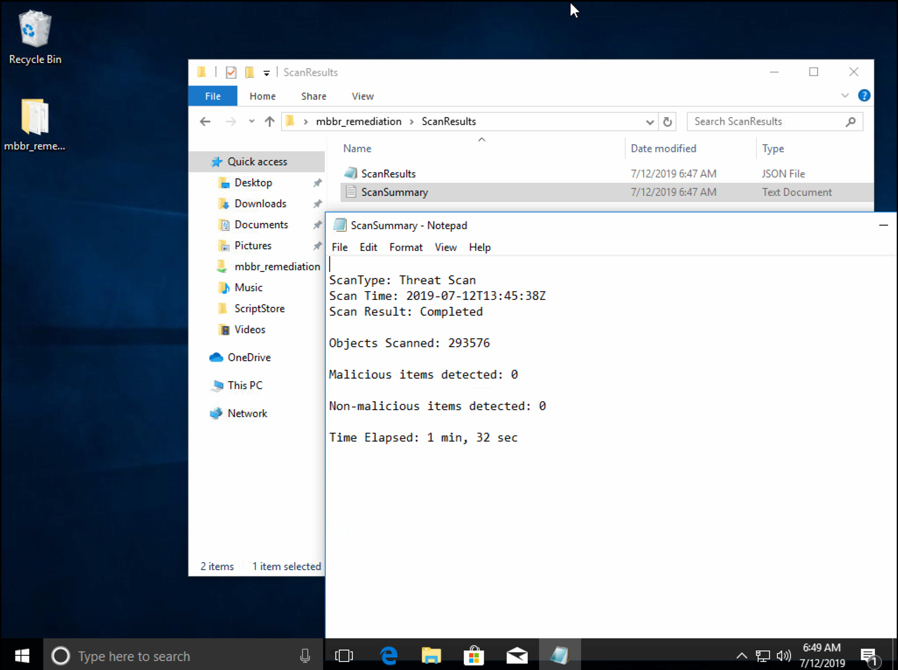Viewport: 898px width, 670px height.
Task: Click the Properties icon in the Explorer quick access toolbar
Action: coord(231,72)
